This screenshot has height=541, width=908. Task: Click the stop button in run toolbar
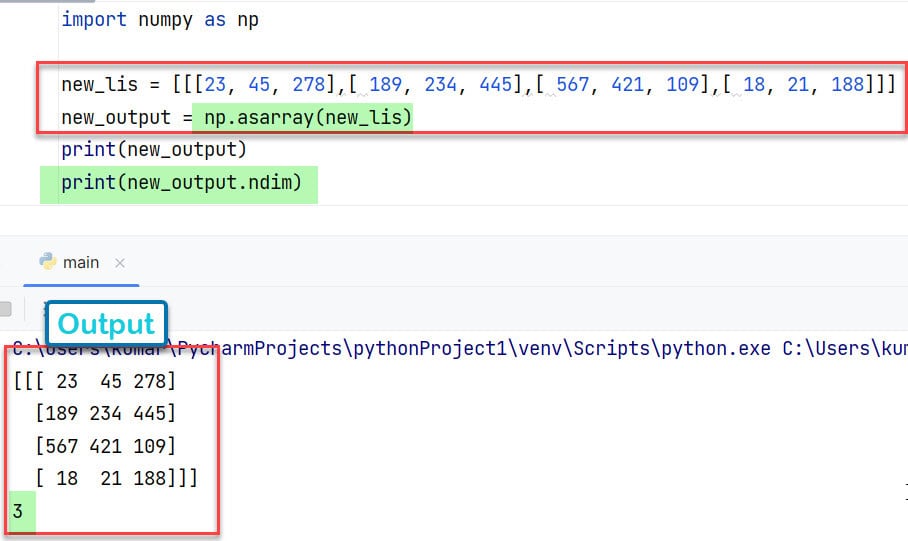(6, 309)
